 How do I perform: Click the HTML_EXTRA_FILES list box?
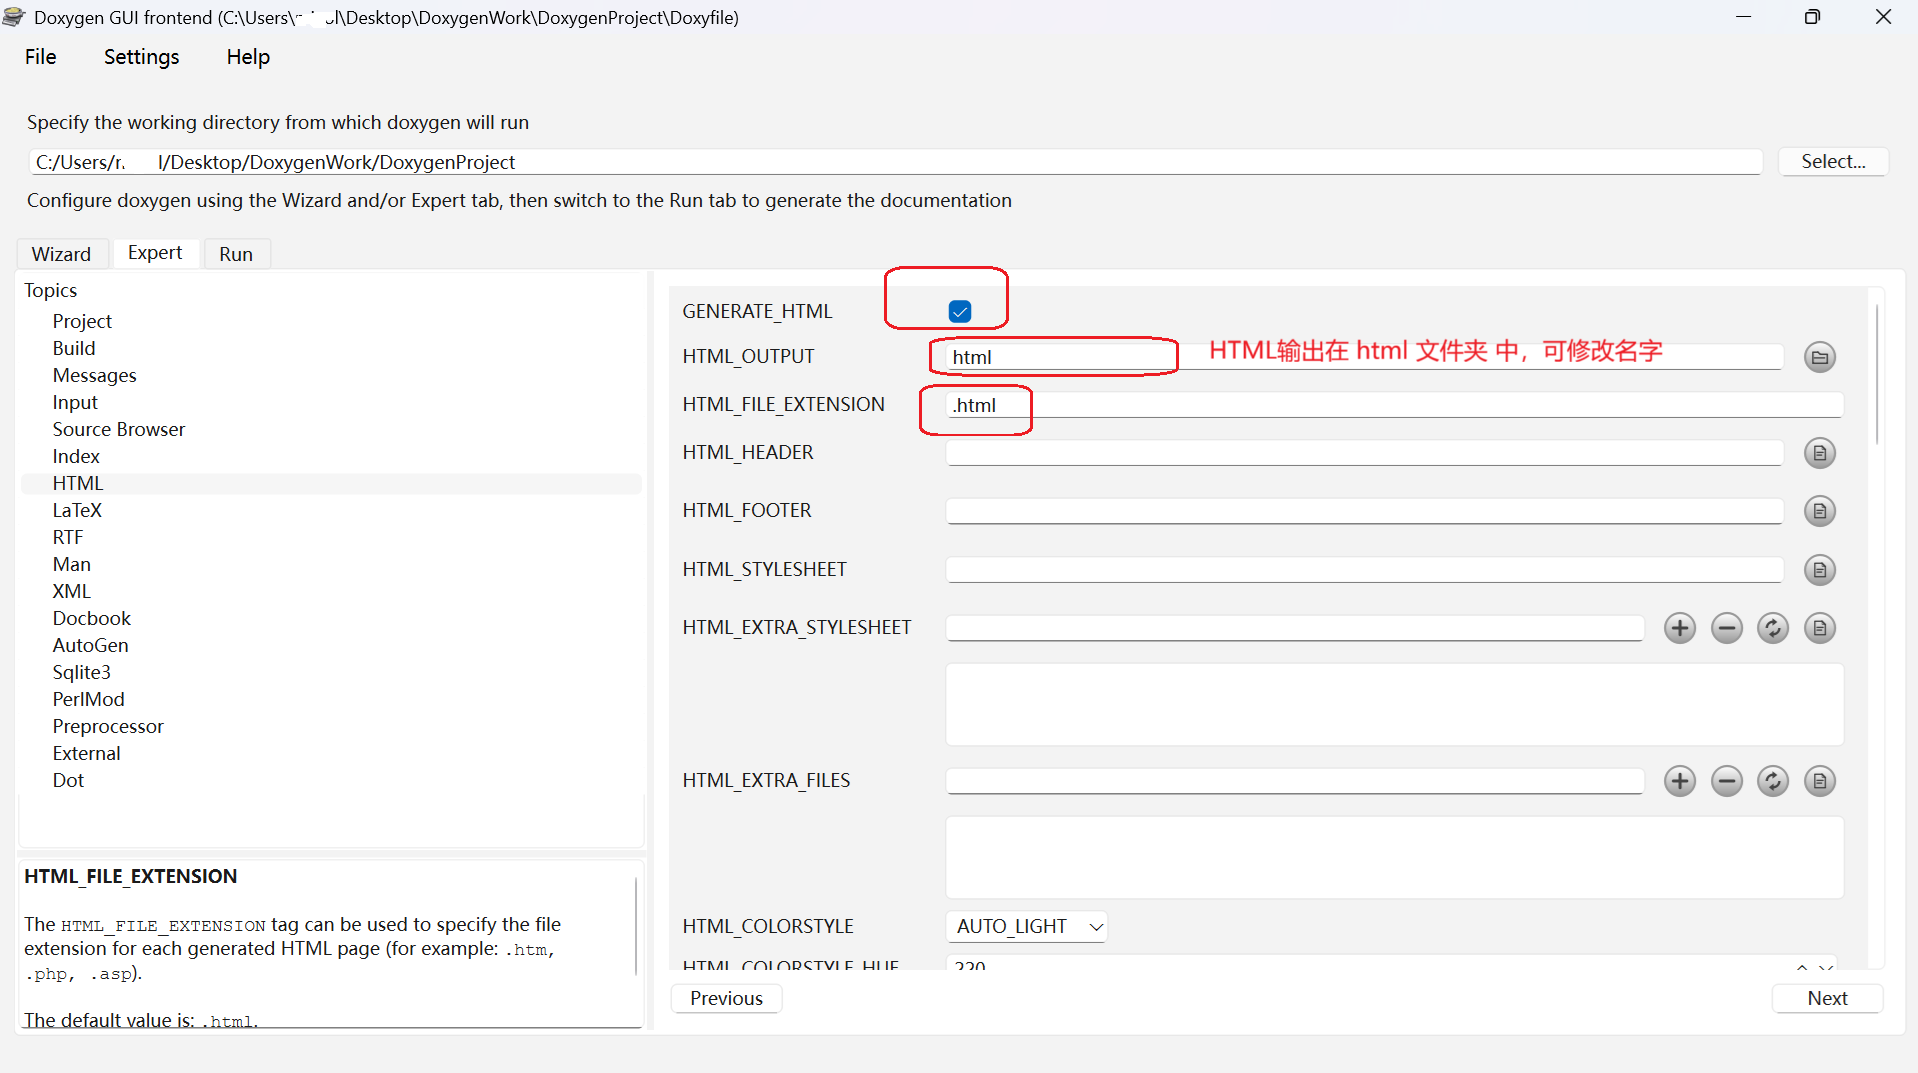point(1394,857)
